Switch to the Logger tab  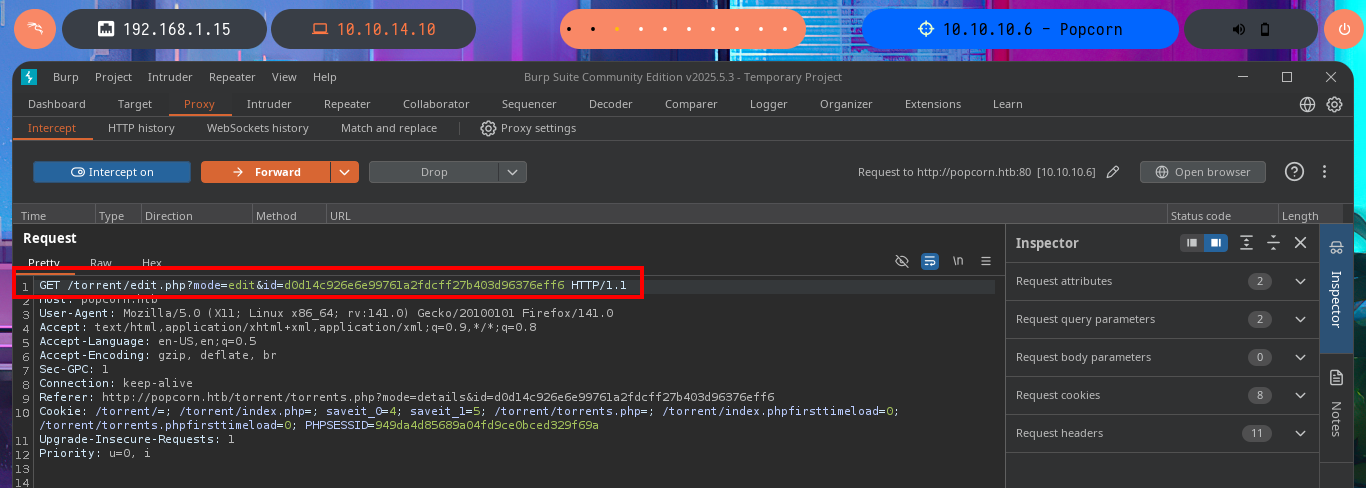(769, 104)
